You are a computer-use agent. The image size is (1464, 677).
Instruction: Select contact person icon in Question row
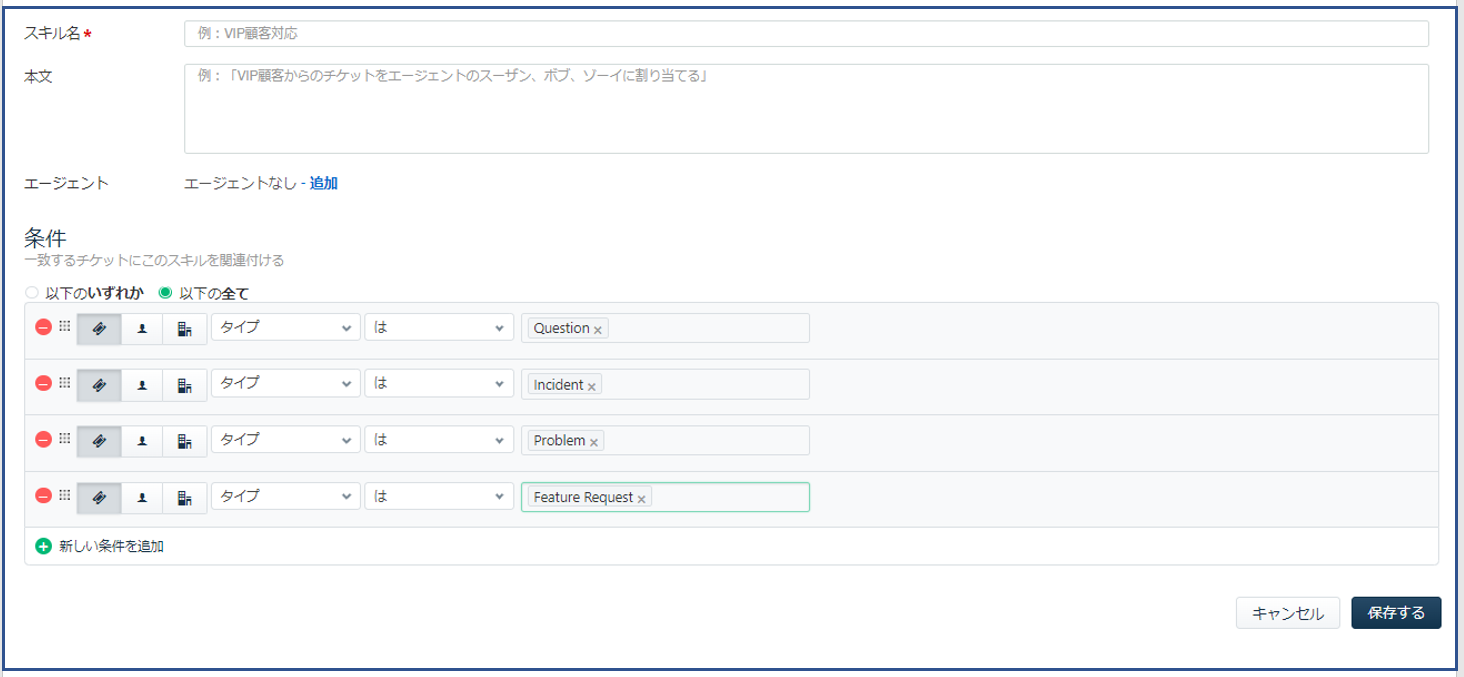[x=142, y=329]
